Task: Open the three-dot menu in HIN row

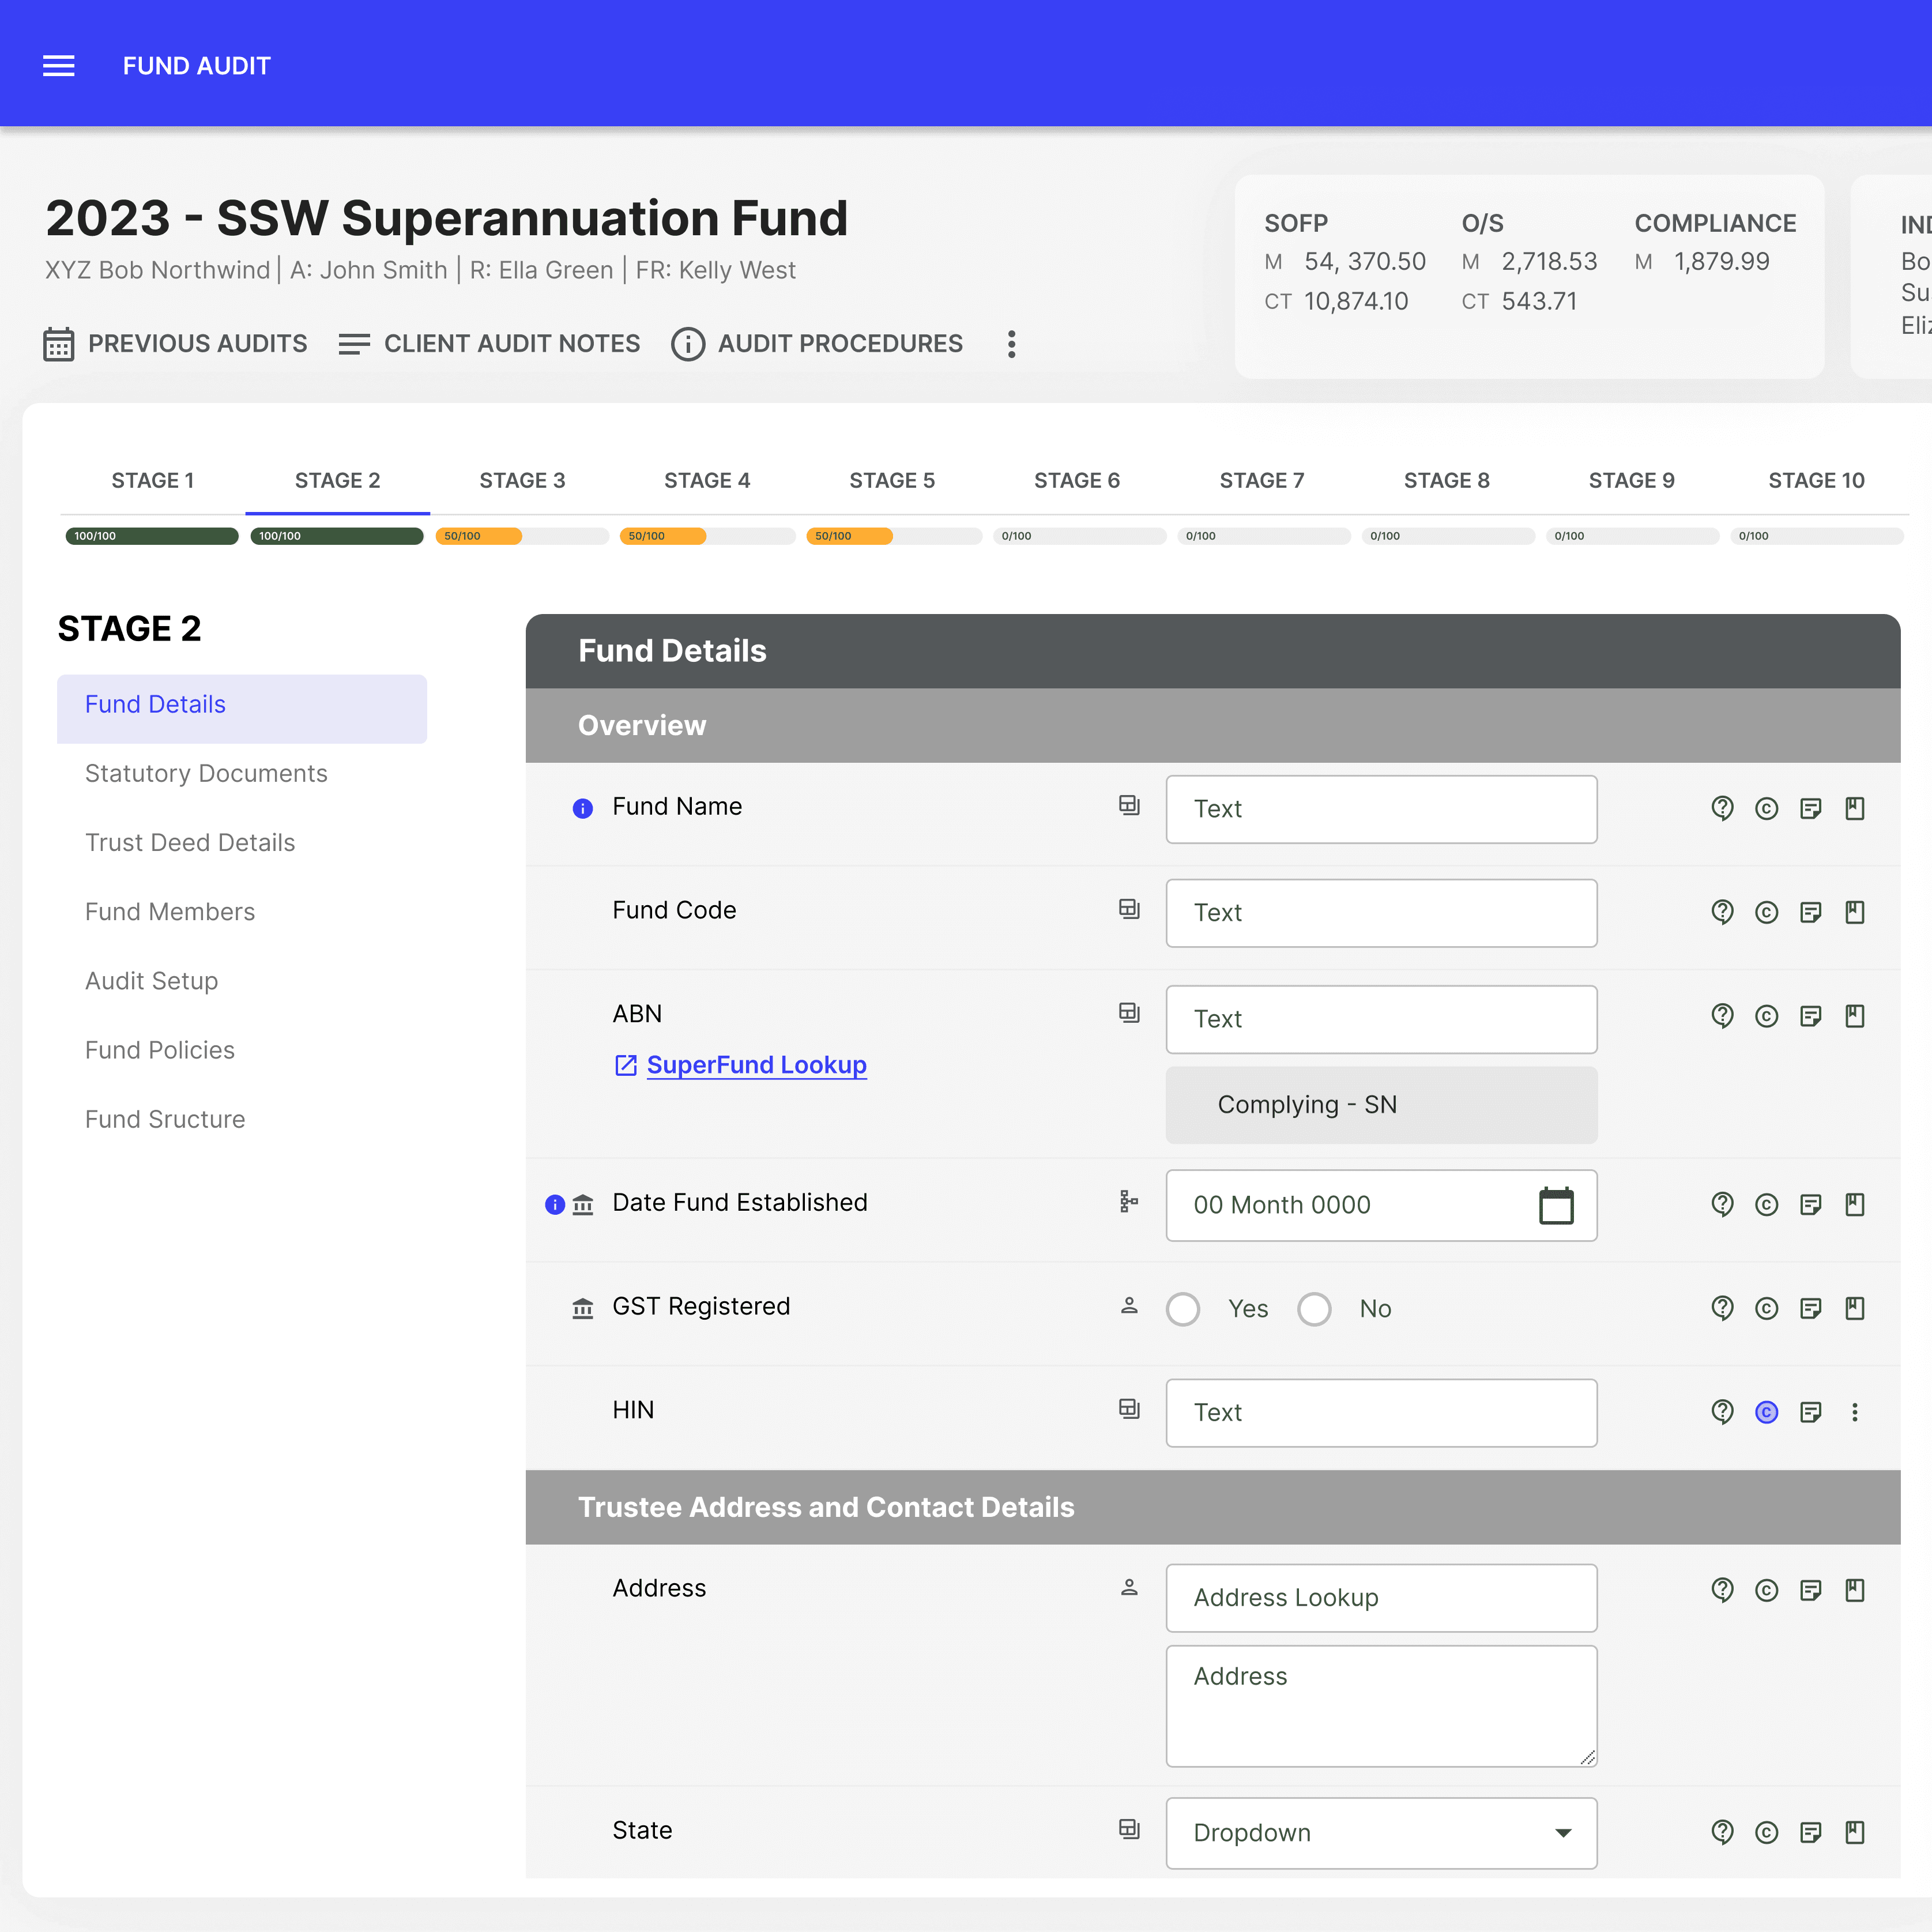Action: click(x=1855, y=1412)
